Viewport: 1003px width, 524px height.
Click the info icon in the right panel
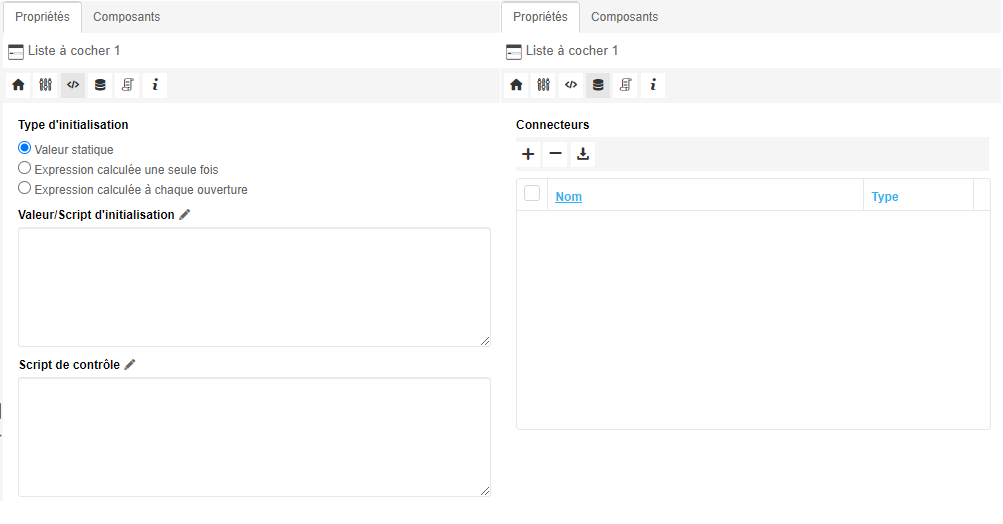pos(652,85)
